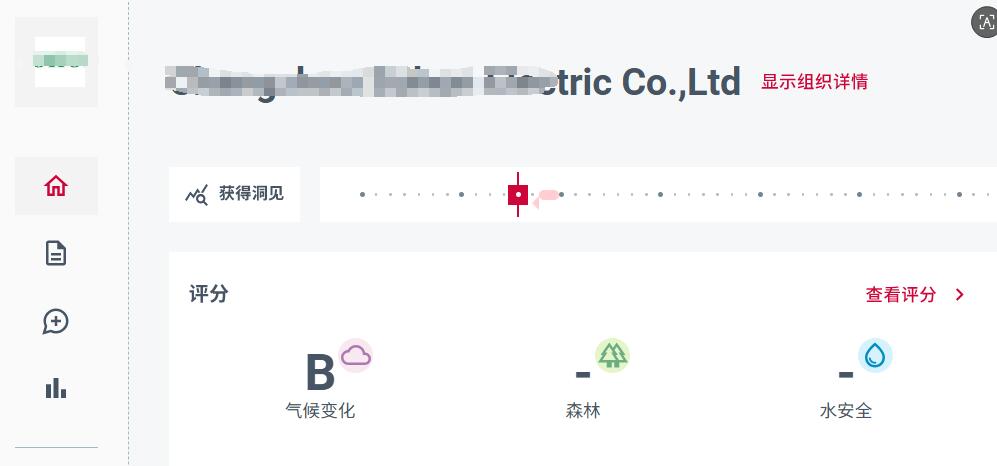The width and height of the screenshot is (997, 466).
Task: Select the 气候变化 label
Action: point(320,411)
